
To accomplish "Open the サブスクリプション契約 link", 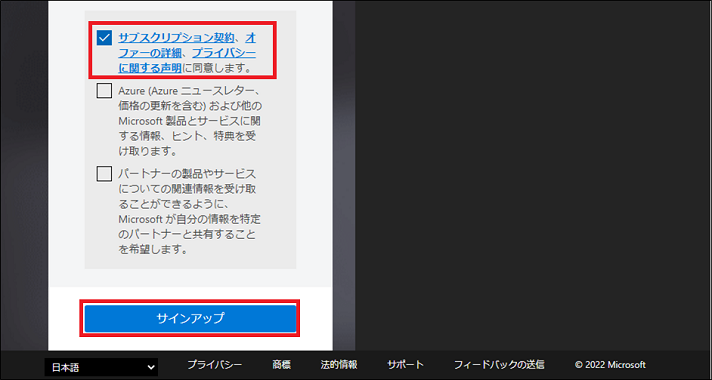I will click(176, 38).
